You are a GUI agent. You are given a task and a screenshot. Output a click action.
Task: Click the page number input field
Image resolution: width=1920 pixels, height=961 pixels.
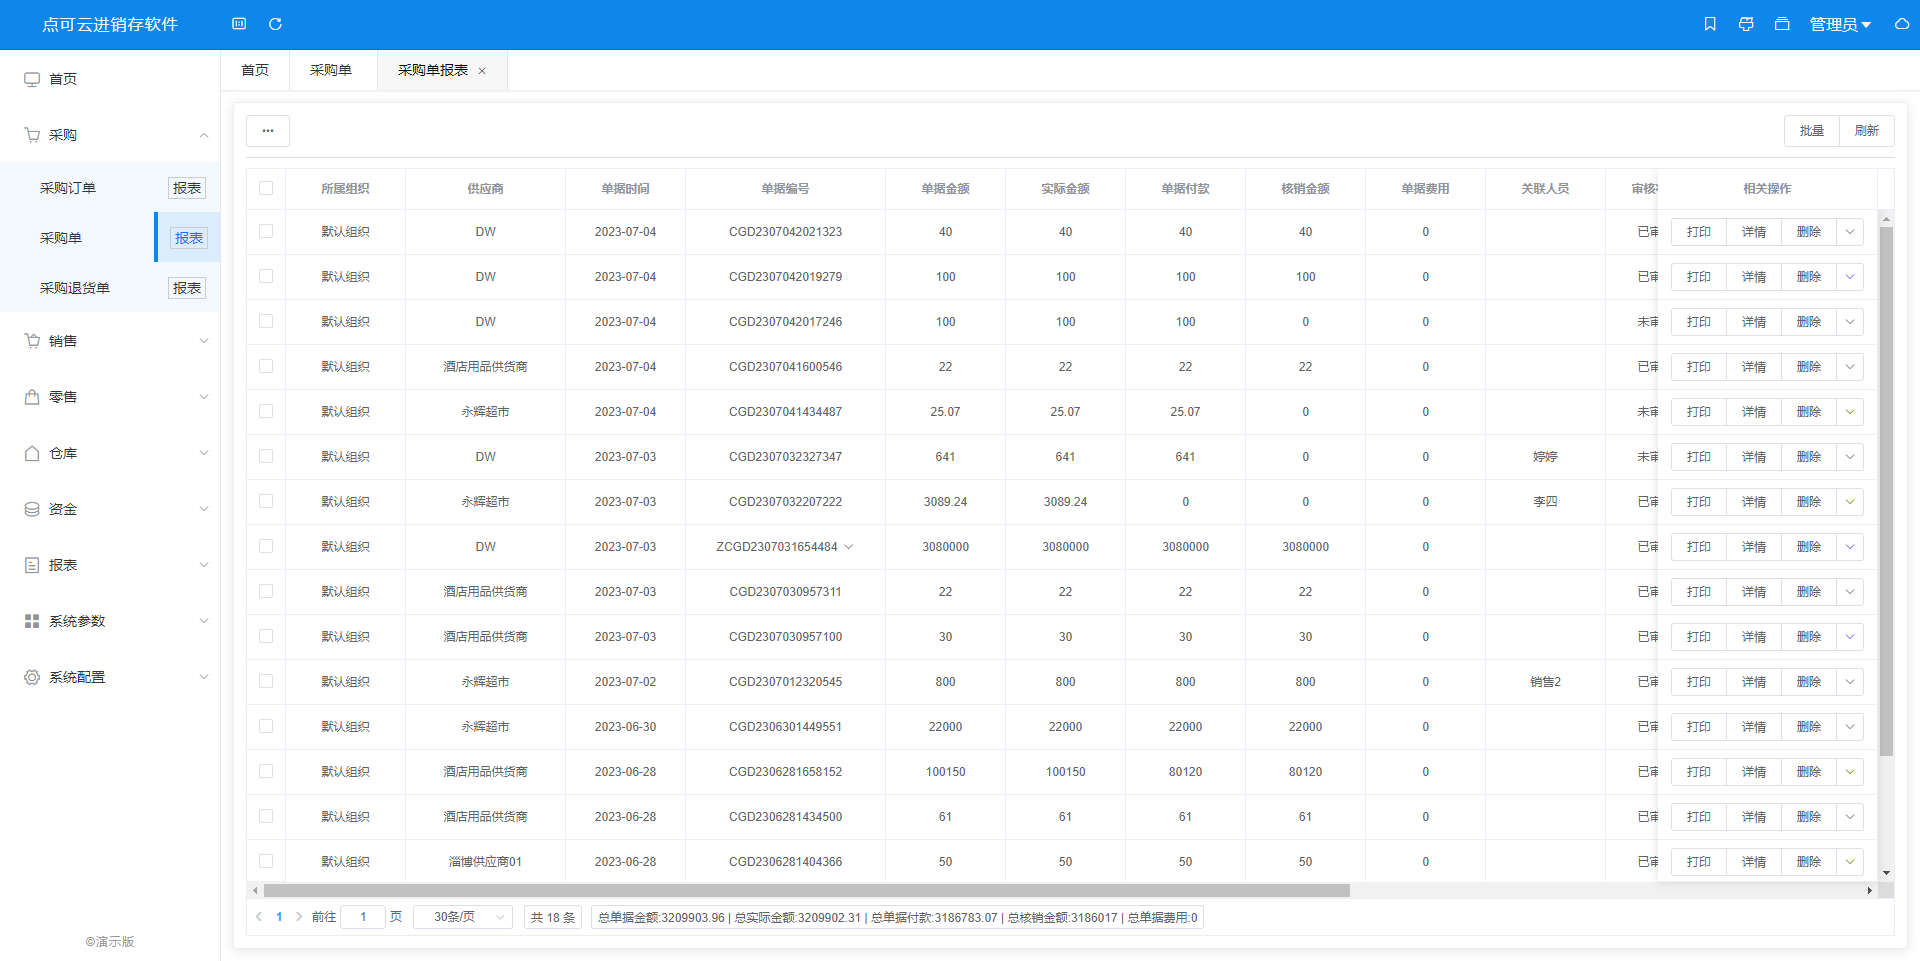point(363,917)
